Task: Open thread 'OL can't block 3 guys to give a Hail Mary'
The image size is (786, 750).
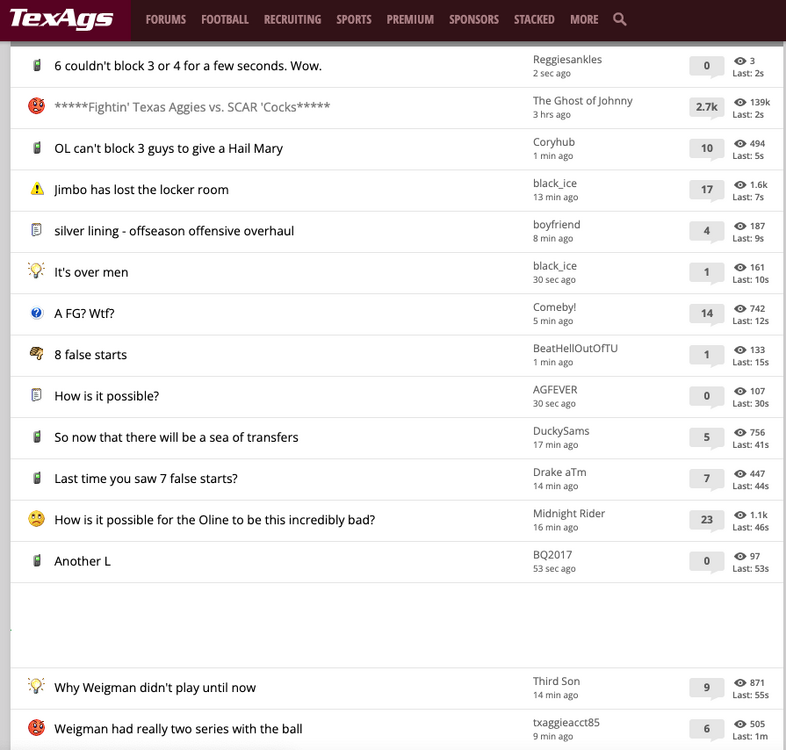Action: pyautogui.click(x=168, y=148)
